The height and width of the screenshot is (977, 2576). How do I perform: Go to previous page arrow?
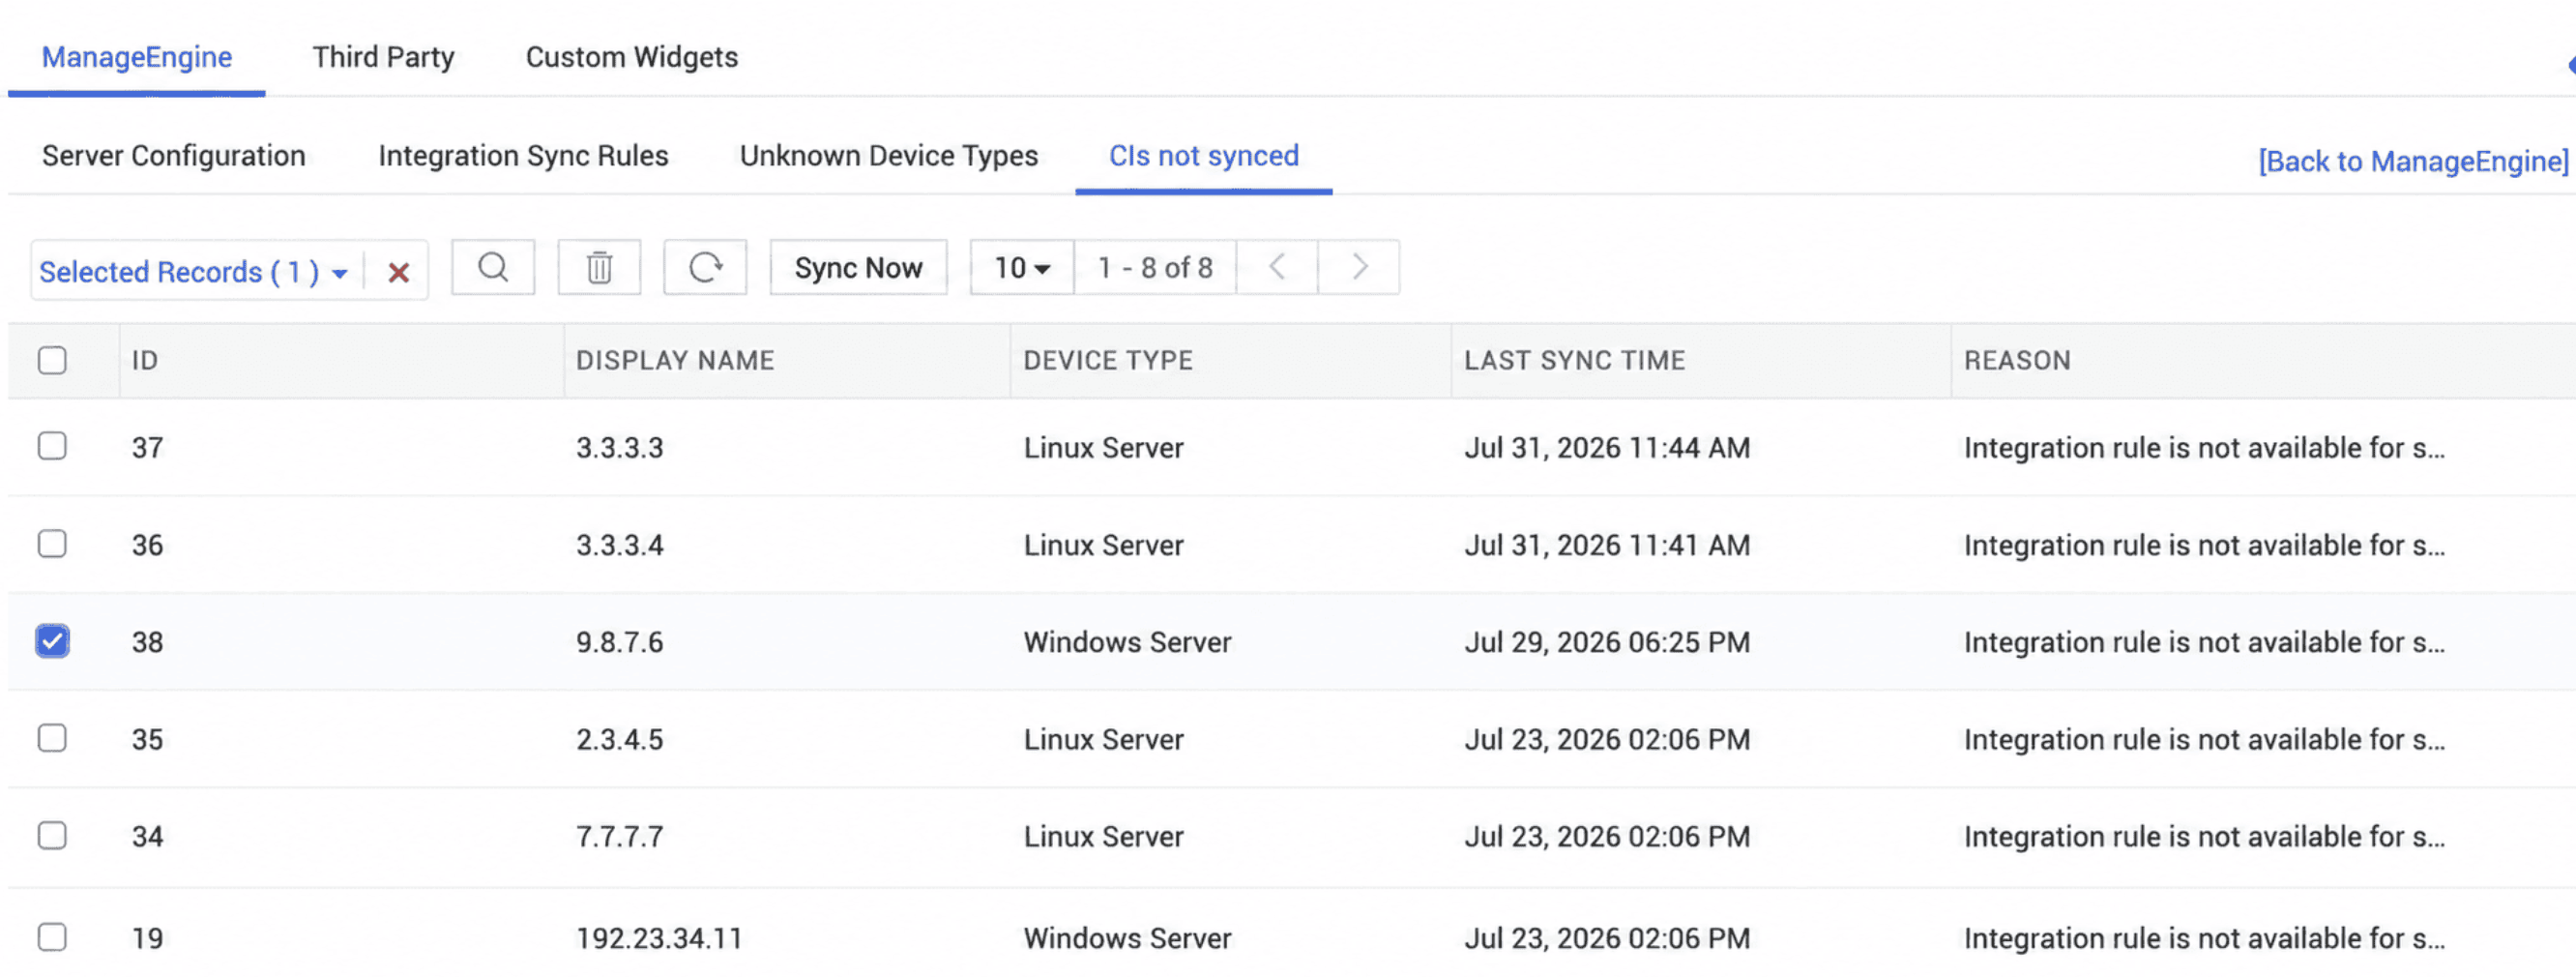point(1277,268)
